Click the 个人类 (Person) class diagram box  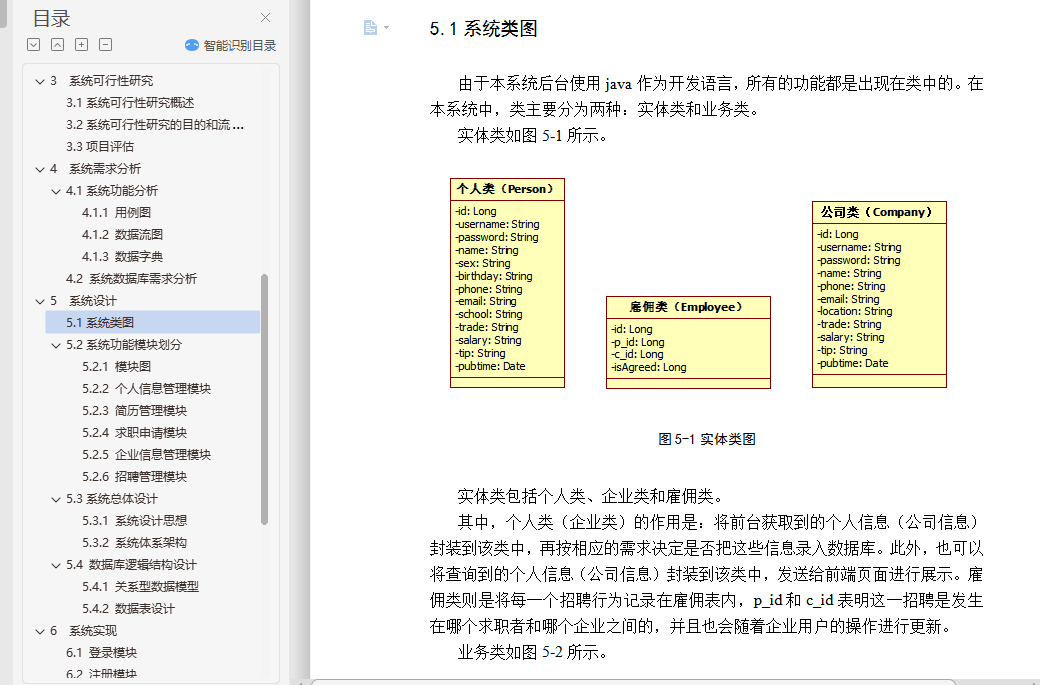(x=507, y=283)
